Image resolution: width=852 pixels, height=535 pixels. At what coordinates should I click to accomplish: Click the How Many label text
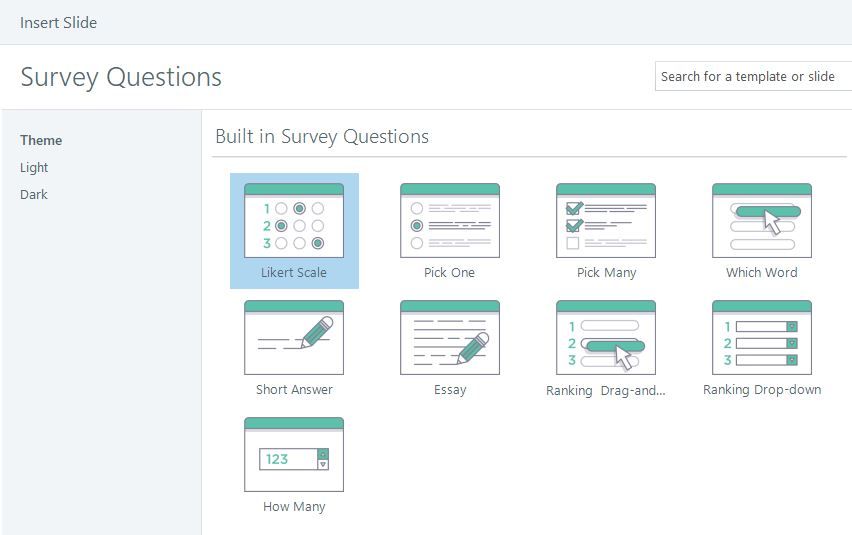pyautogui.click(x=294, y=507)
